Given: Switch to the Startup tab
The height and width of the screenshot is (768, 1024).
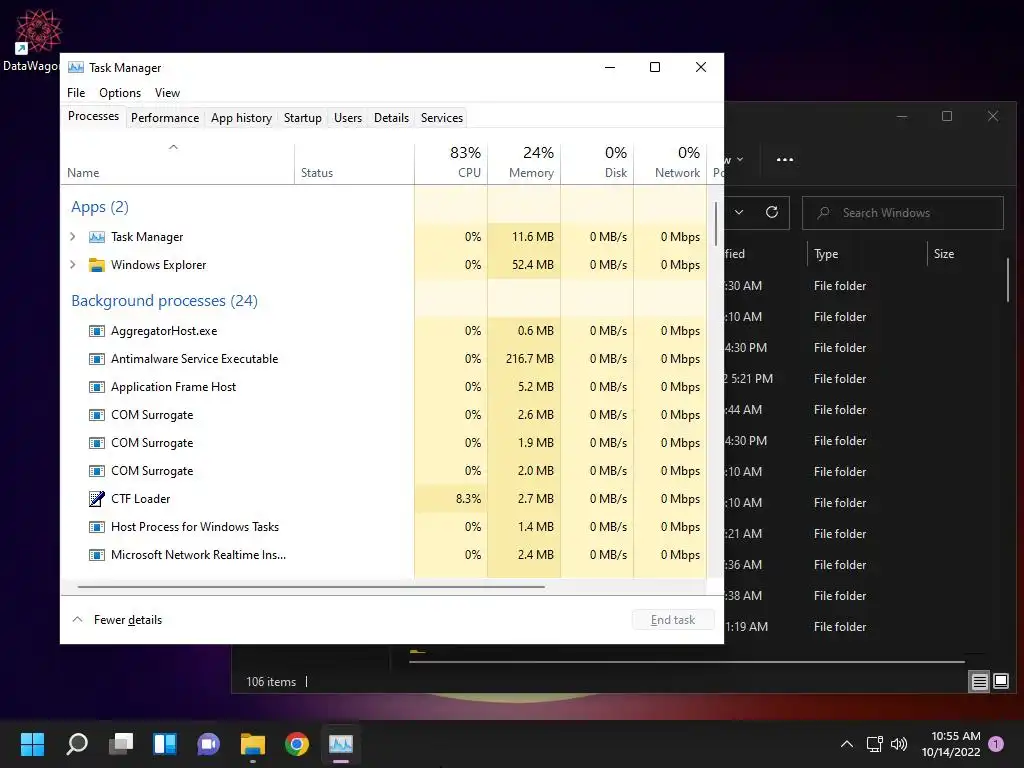Looking at the screenshot, I should tap(302, 118).
